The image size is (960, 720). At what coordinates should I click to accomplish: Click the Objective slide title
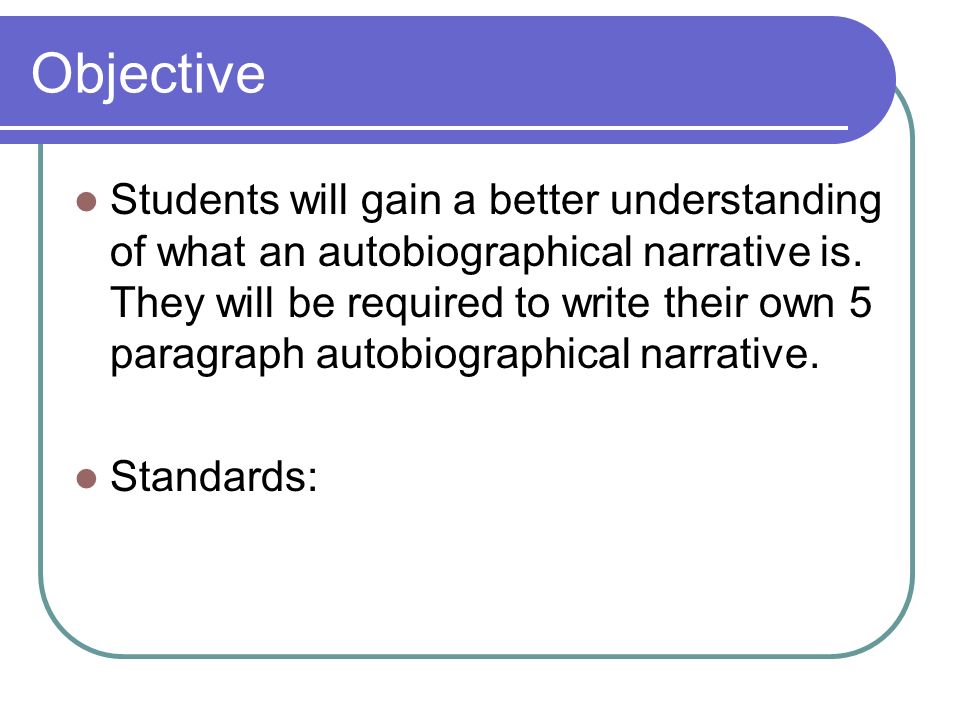click(148, 75)
